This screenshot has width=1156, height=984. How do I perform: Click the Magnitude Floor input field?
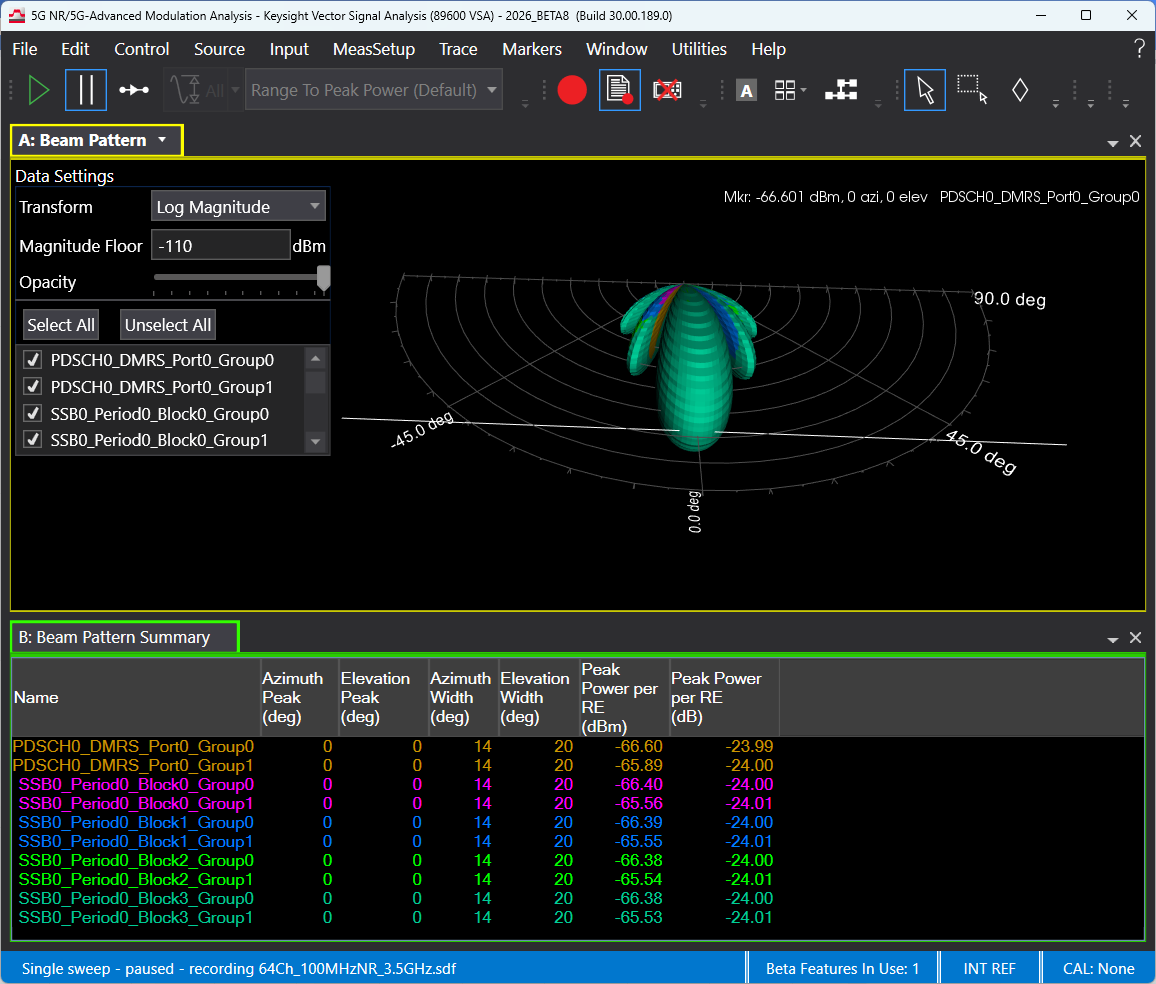click(x=220, y=245)
